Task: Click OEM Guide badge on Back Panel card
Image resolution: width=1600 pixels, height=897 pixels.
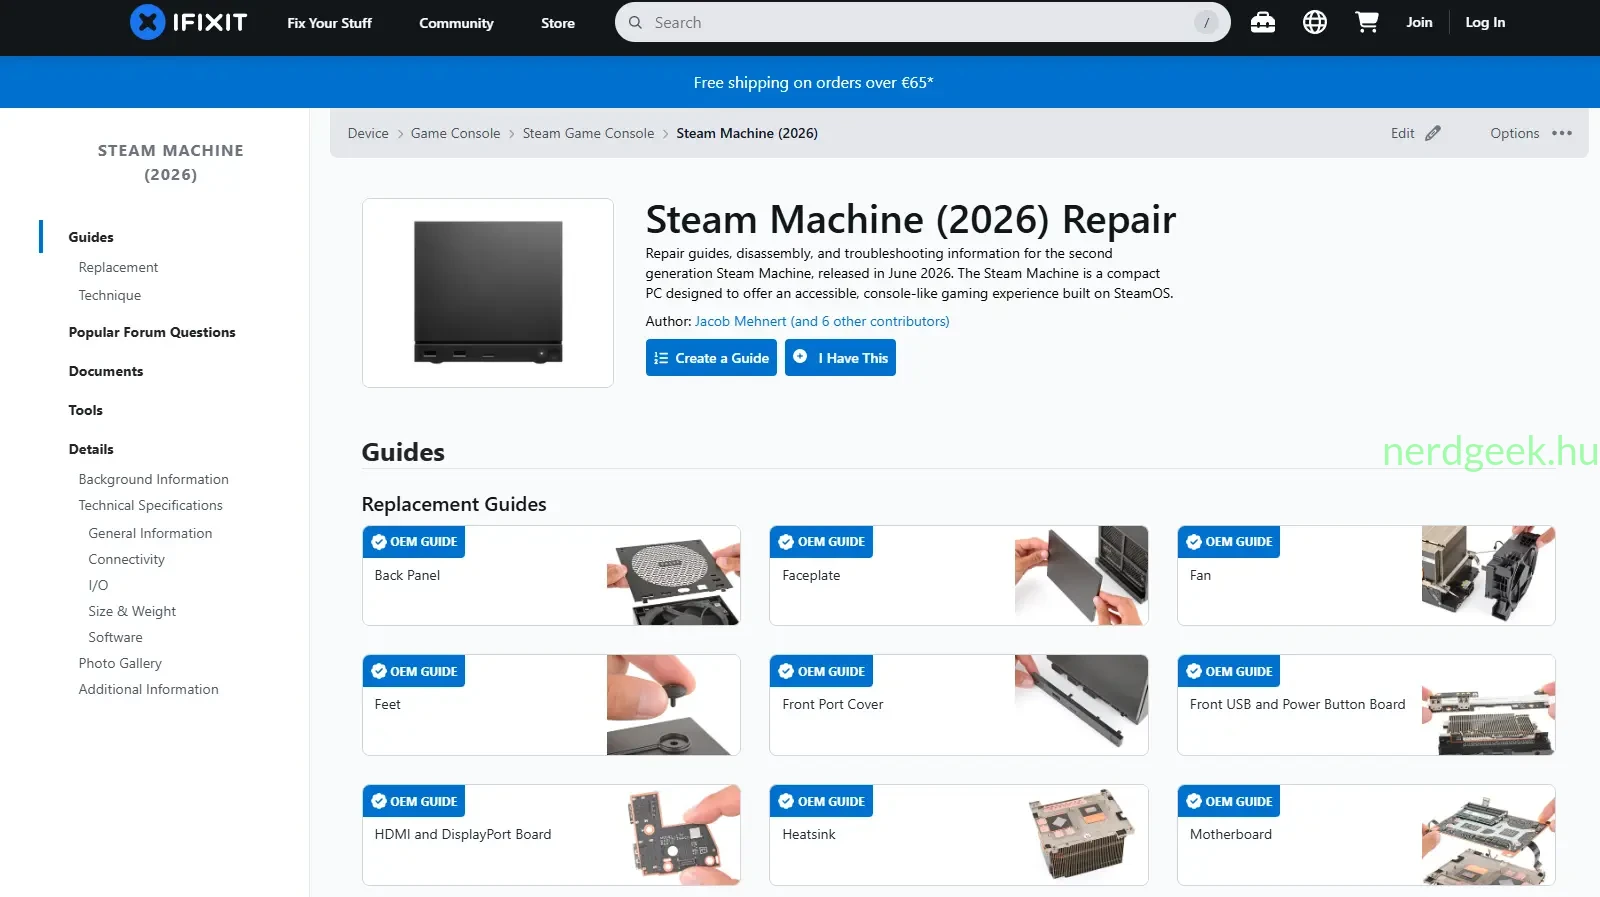Action: pyautogui.click(x=414, y=542)
